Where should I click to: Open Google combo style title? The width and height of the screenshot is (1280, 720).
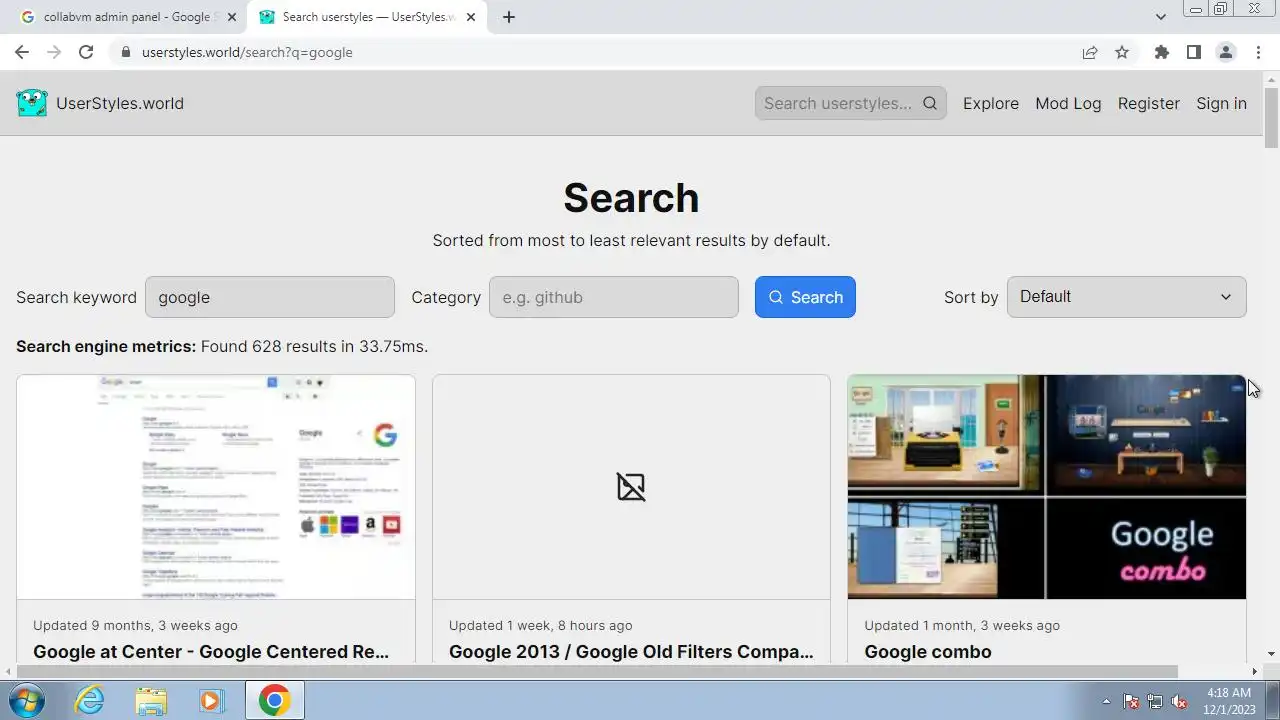[928, 652]
